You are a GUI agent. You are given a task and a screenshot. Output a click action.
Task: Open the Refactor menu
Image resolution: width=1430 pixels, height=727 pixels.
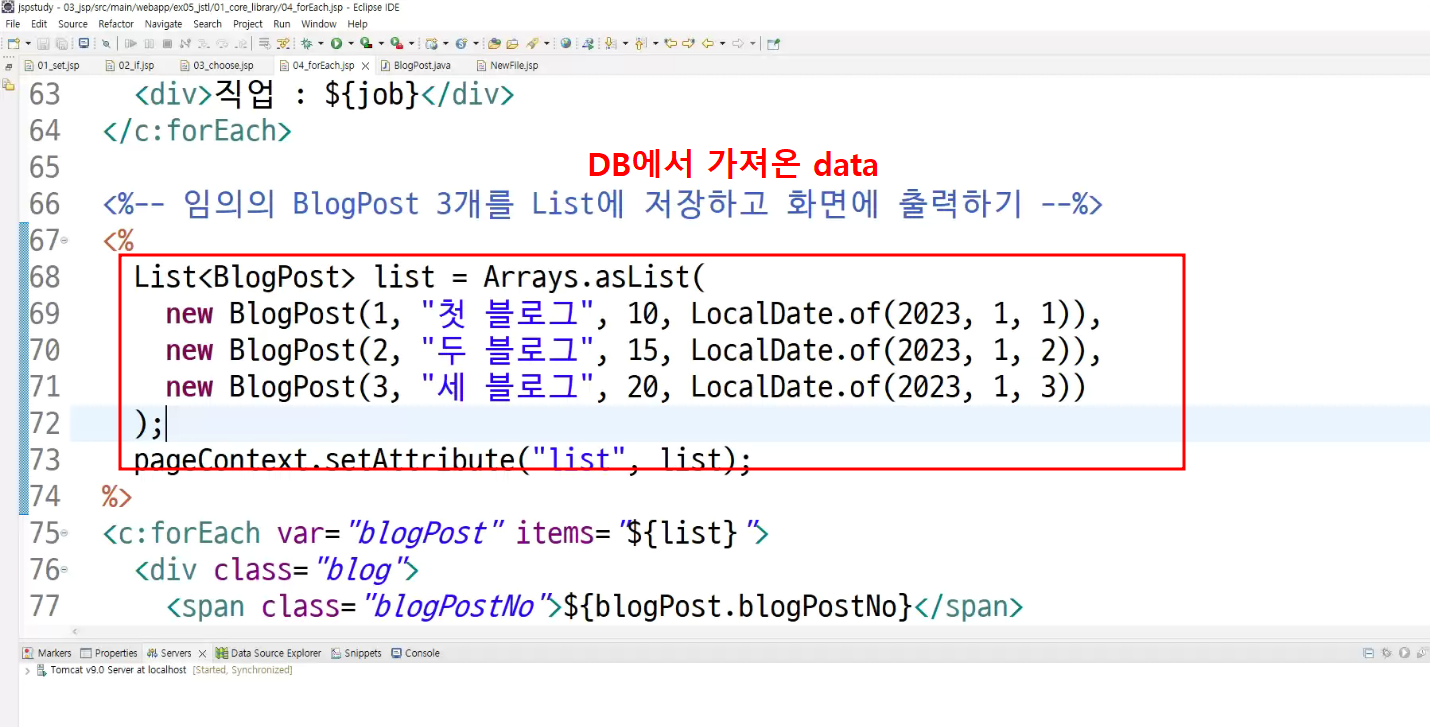coord(116,24)
